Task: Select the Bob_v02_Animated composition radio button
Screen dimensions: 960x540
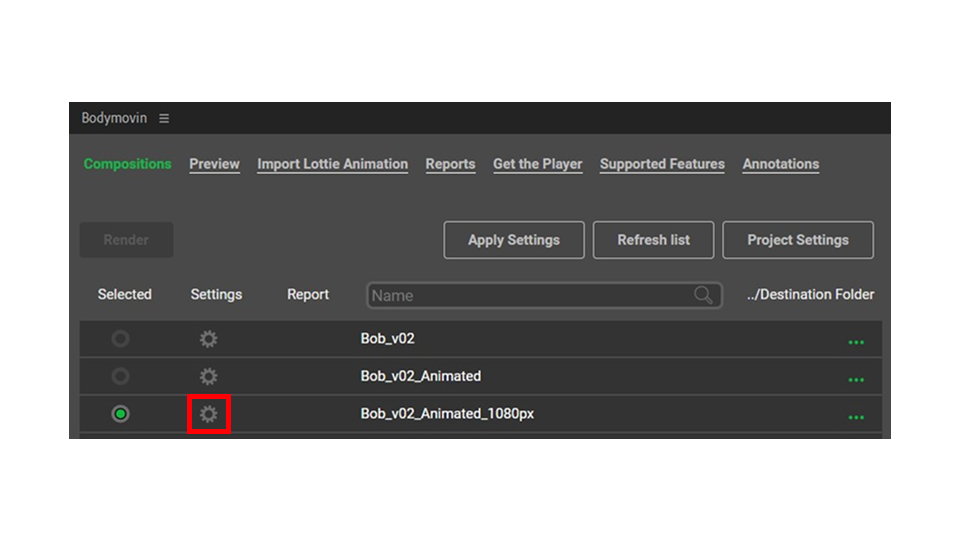Action: pos(121,376)
